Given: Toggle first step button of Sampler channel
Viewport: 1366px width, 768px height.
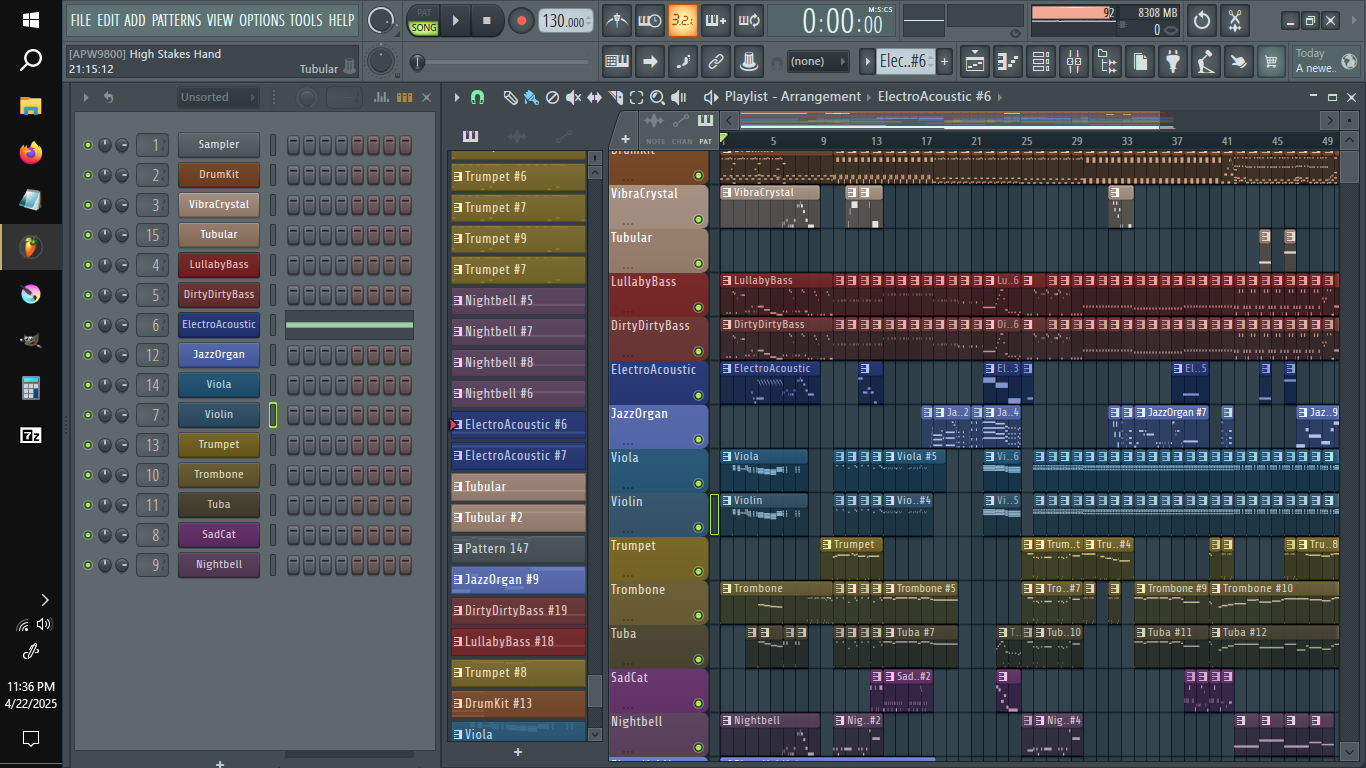Looking at the screenshot, I should pyautogui.click(x=294, y=145).
